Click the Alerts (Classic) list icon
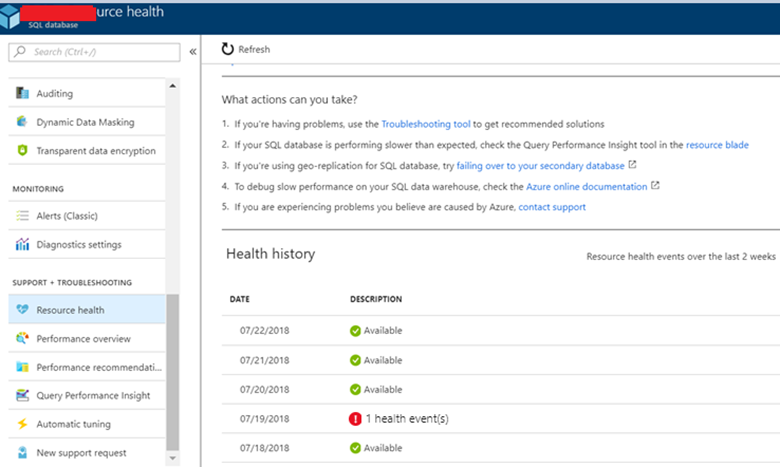 [x=22, y=215]
